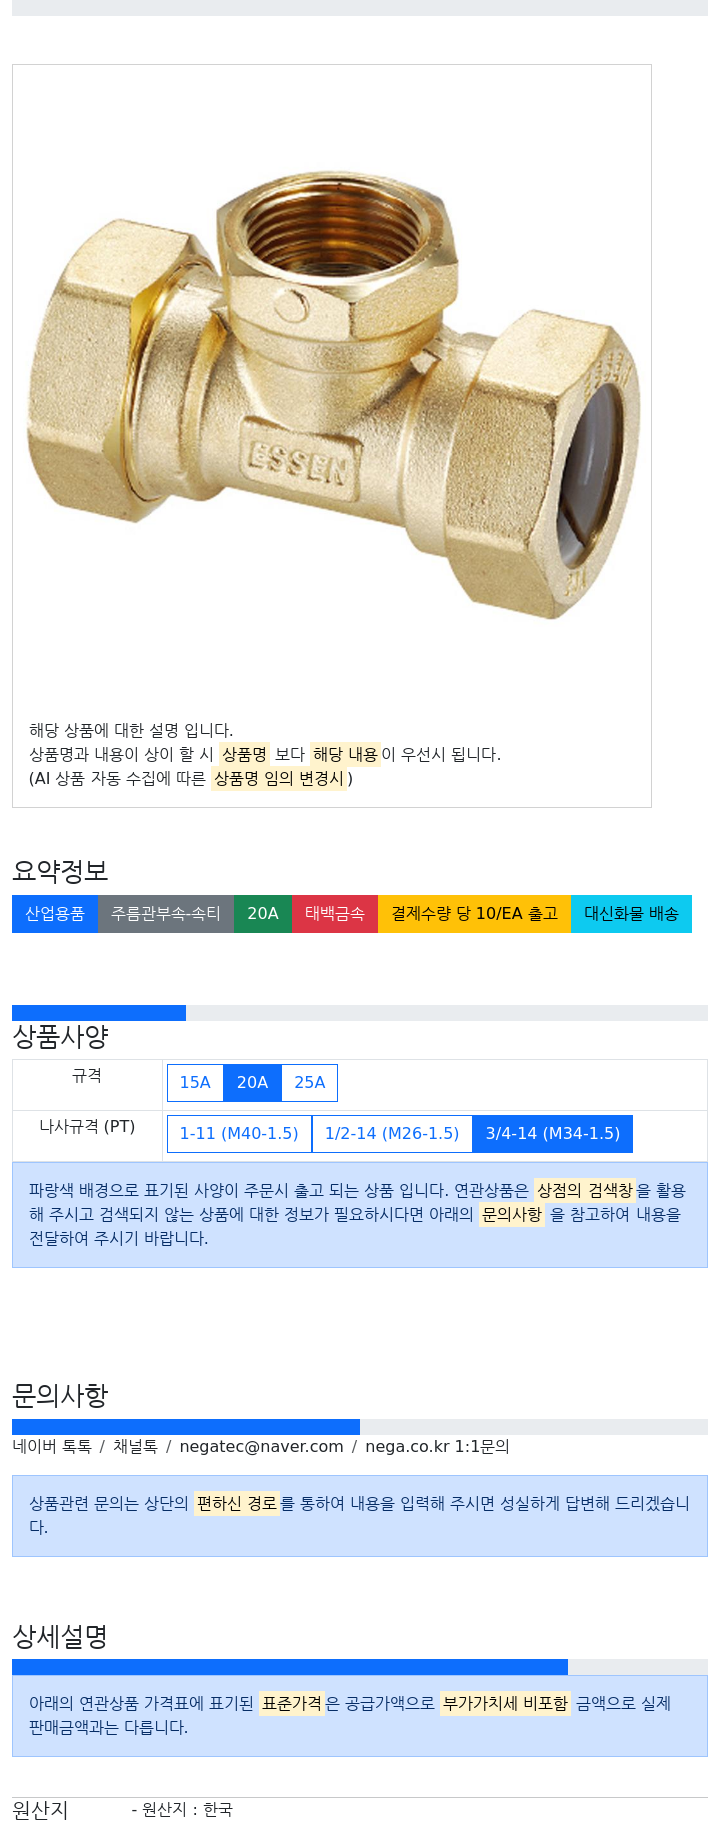Screen dimensions: 720x1830
Task: Open 네이버 톡톡 inquiry link
Action: click(52, 1447)
